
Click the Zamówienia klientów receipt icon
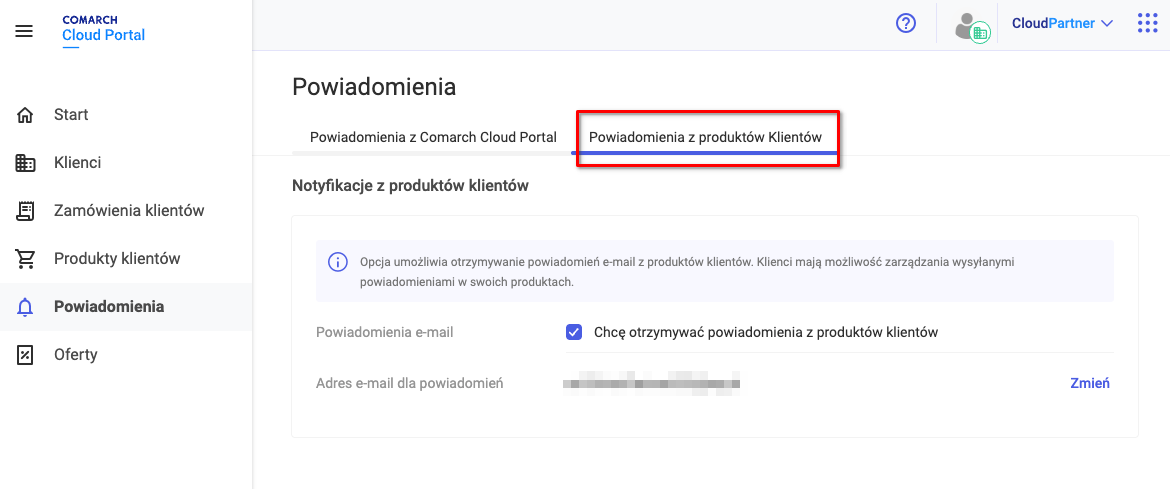(25, 211)
